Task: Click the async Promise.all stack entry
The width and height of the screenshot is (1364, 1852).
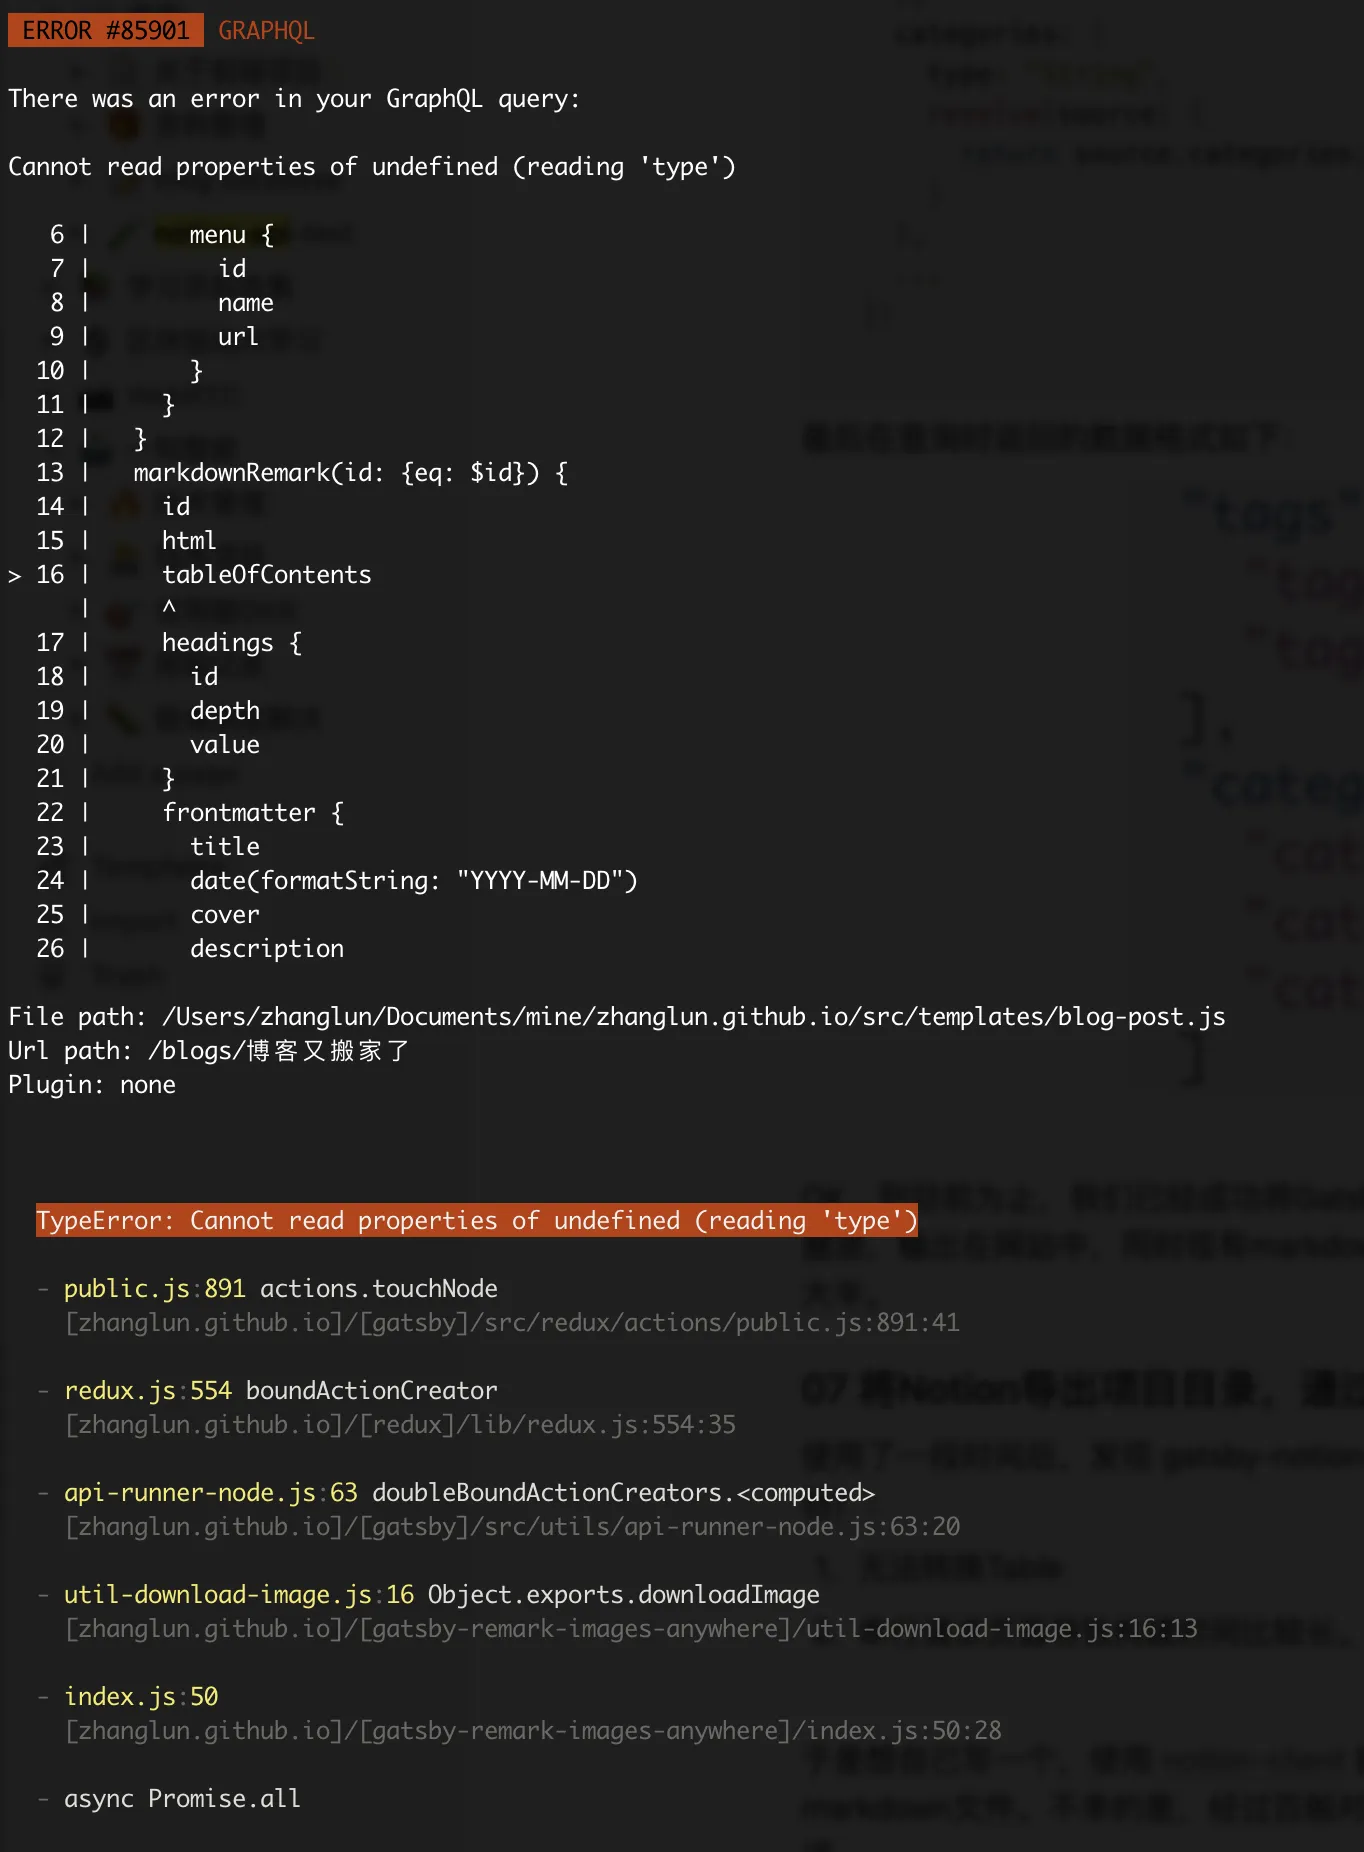Action: tap(182, 1798)
